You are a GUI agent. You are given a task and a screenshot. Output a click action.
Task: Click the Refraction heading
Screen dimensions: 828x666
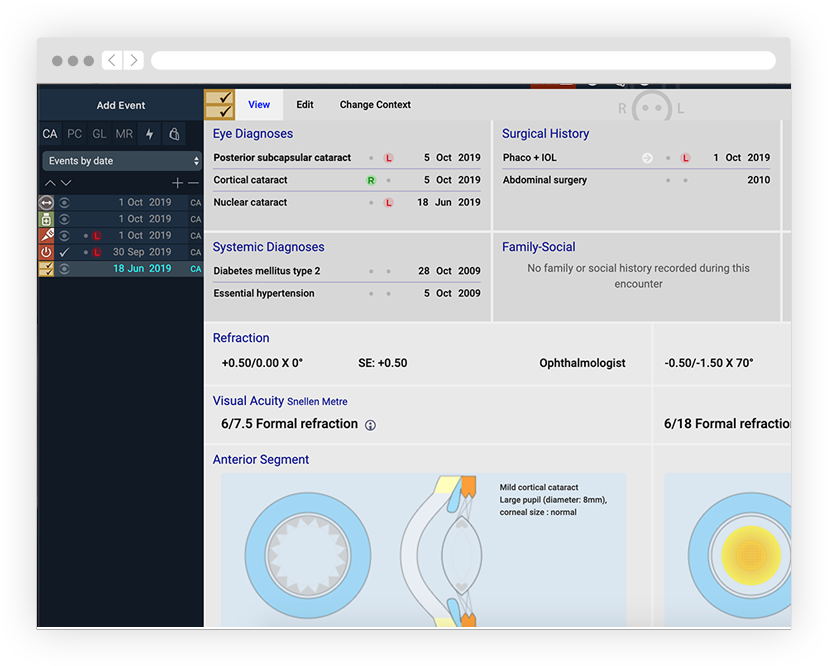pyautogui.click(x=241, y=337)
